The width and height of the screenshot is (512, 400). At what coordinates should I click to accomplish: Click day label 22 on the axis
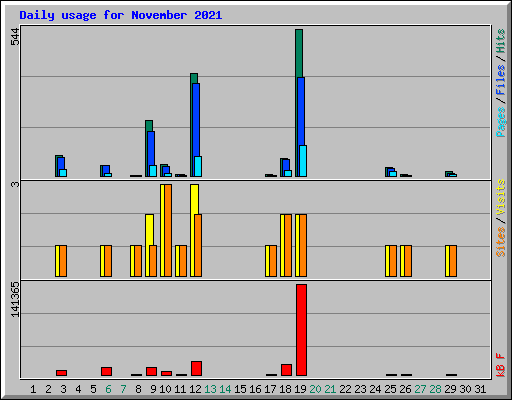[x=345, y=389]
